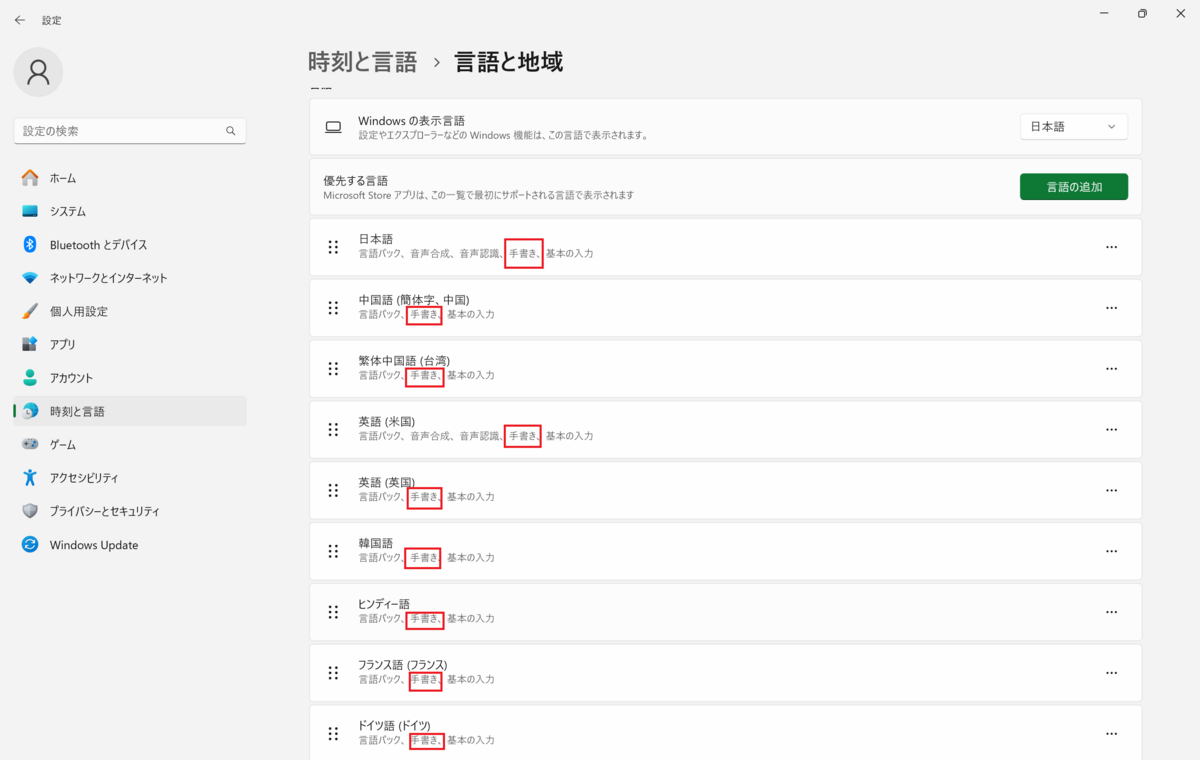
Task: Select 個人用設定 in the sidebar
Action: (130, 311)
